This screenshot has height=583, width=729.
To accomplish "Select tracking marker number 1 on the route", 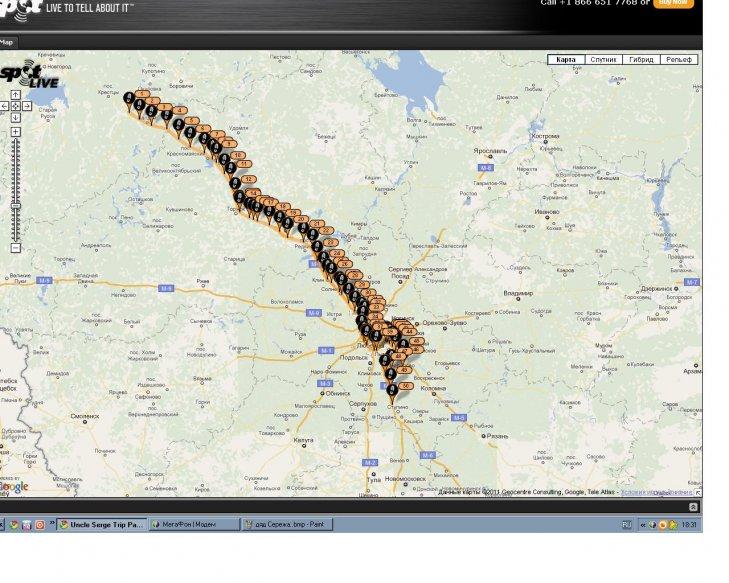I will [128, 96].
